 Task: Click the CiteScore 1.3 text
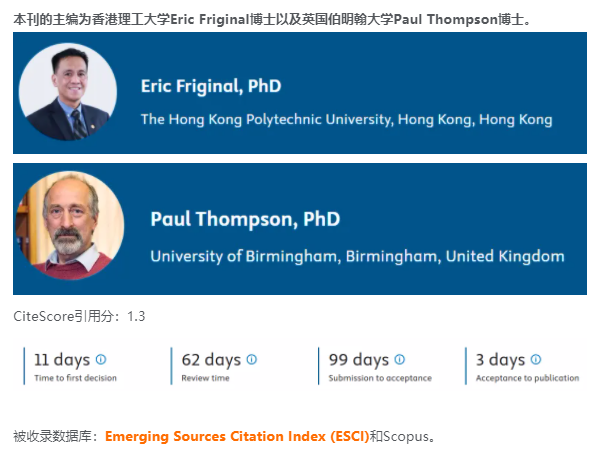click(79, 316)
